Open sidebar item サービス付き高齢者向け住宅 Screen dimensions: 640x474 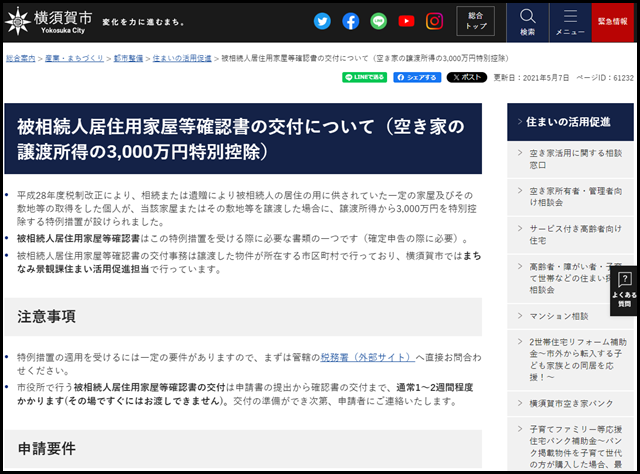570,235
